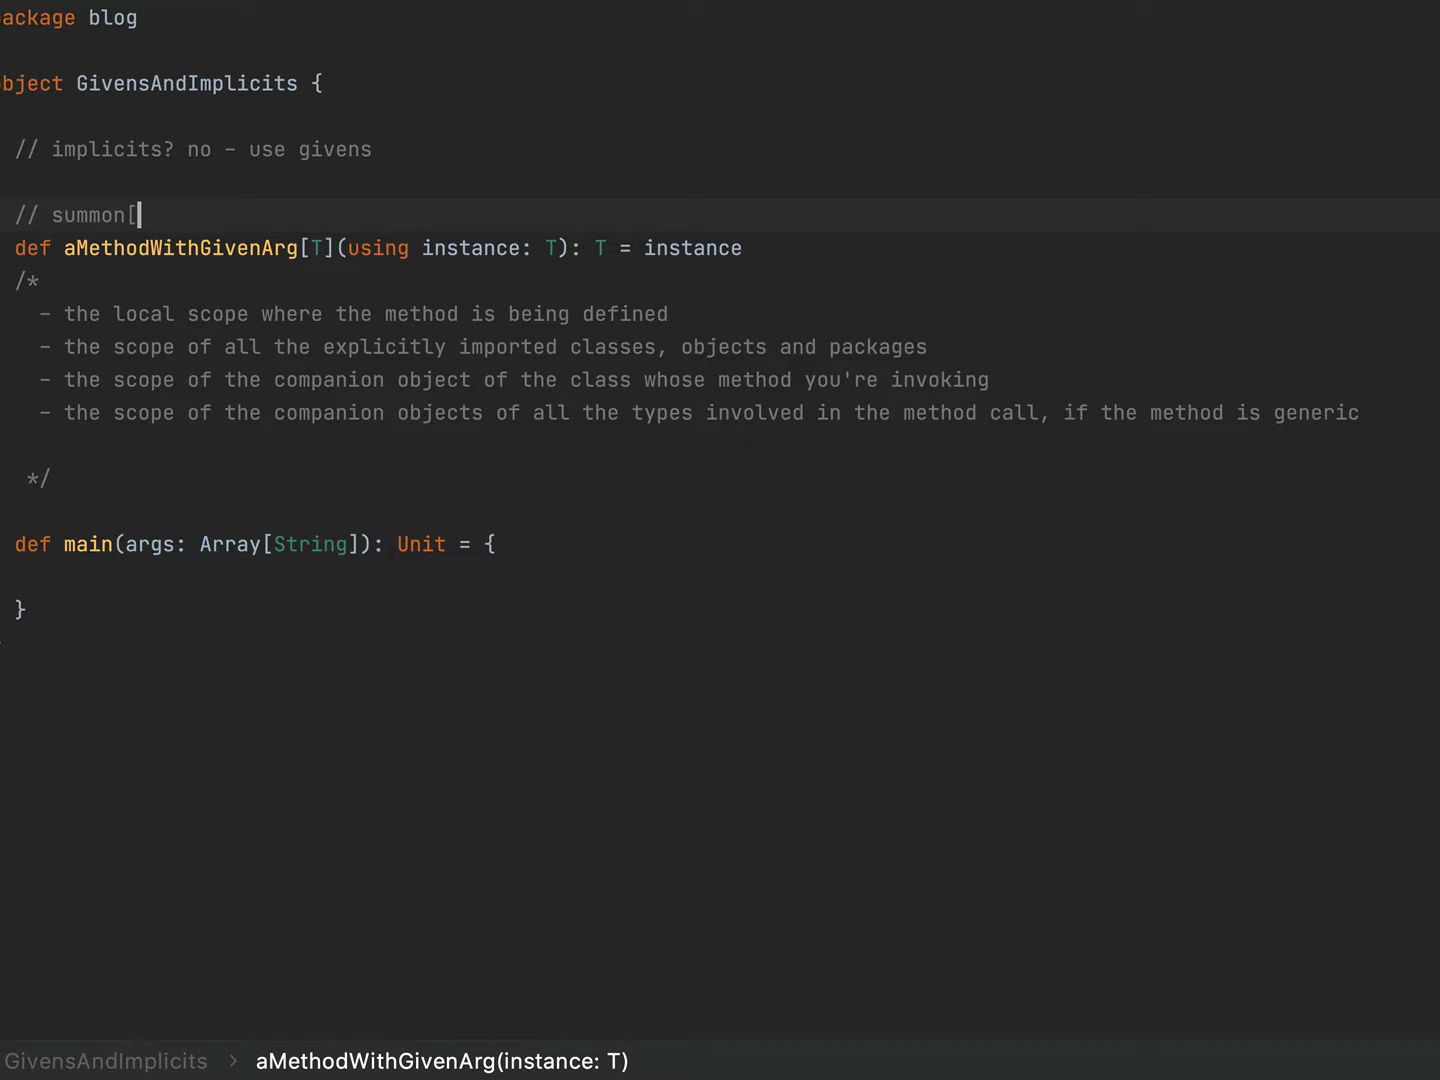The width and height of the screenshot is (1440, 1080).
Task: Click the final 'instance' after the equals sign
Action: pyautogui.click(x=693, y=248)
